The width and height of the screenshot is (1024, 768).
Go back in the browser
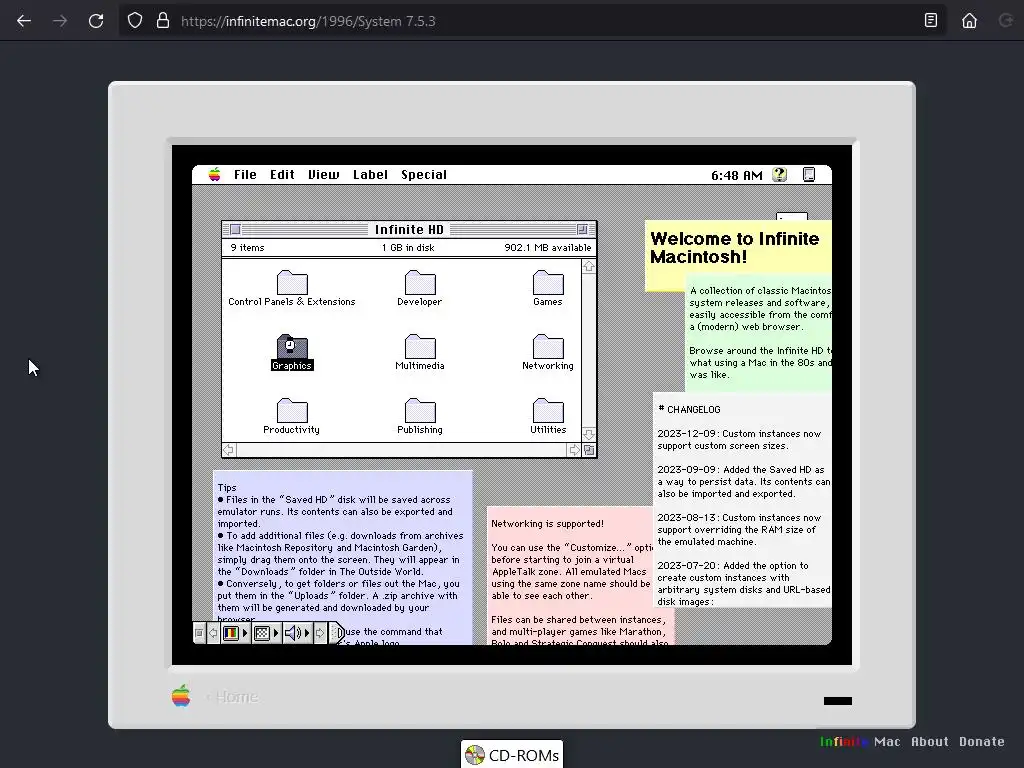24,21
